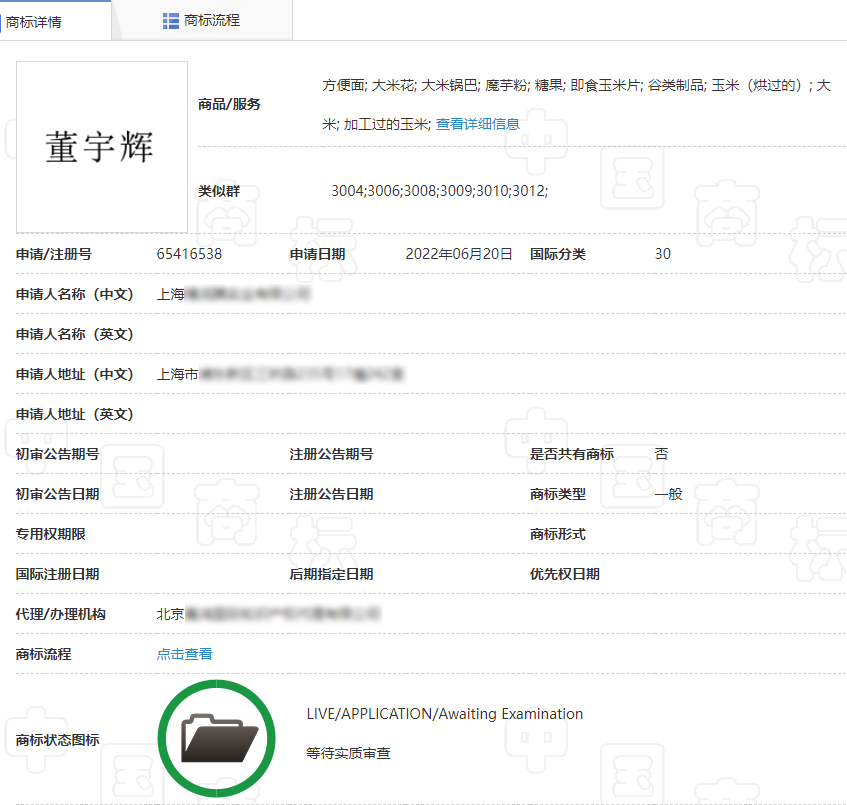Select the application date 2022年06月20日
This screenshot has width=847, height=805.
[459, 254]
